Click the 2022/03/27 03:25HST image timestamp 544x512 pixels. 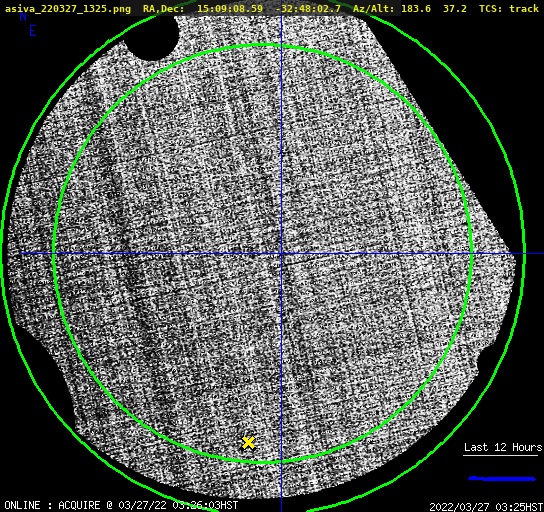coord(486,507)
